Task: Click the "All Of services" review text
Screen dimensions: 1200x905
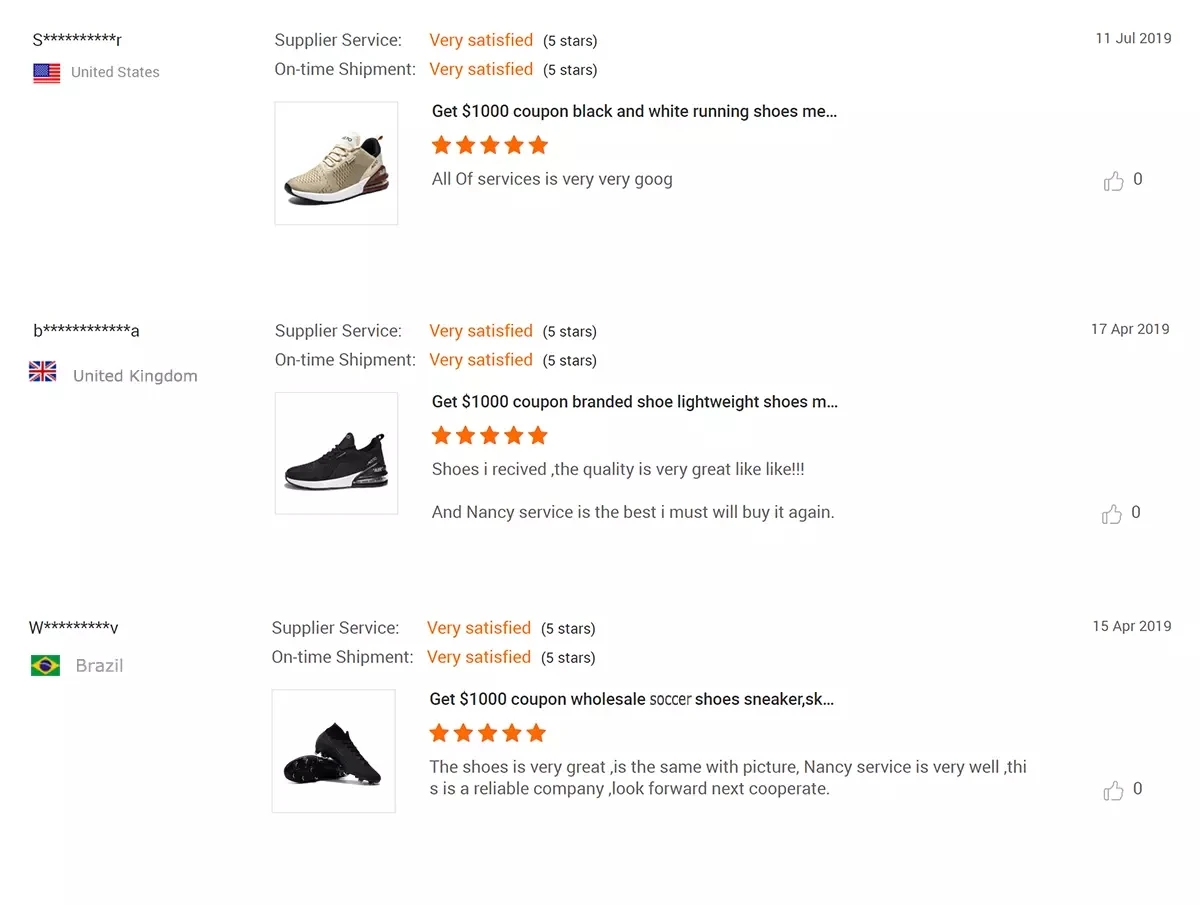Action: pos(552,180)
